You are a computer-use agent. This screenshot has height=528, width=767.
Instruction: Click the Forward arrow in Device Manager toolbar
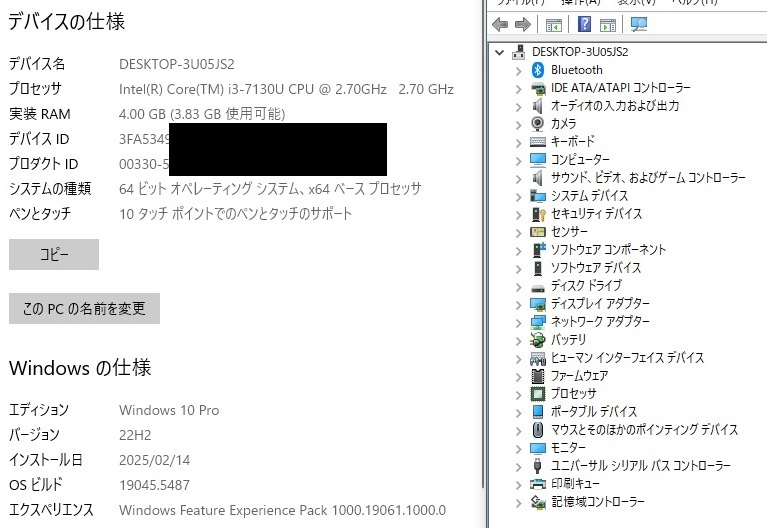[523, 24]
